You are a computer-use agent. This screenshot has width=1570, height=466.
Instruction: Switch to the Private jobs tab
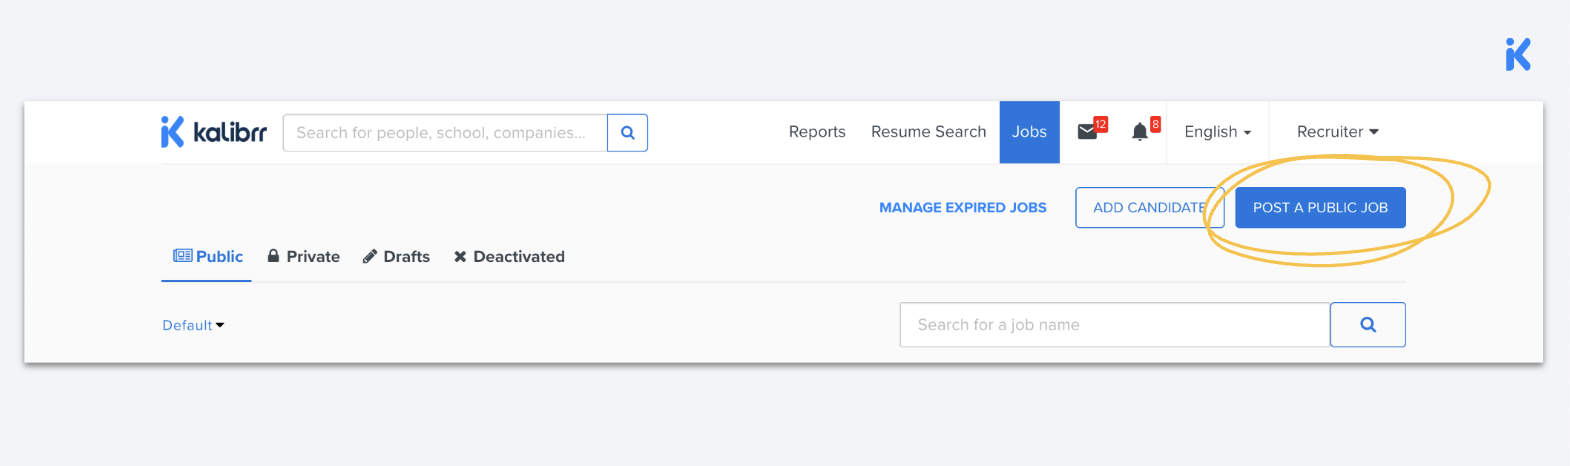click(304, 257)
